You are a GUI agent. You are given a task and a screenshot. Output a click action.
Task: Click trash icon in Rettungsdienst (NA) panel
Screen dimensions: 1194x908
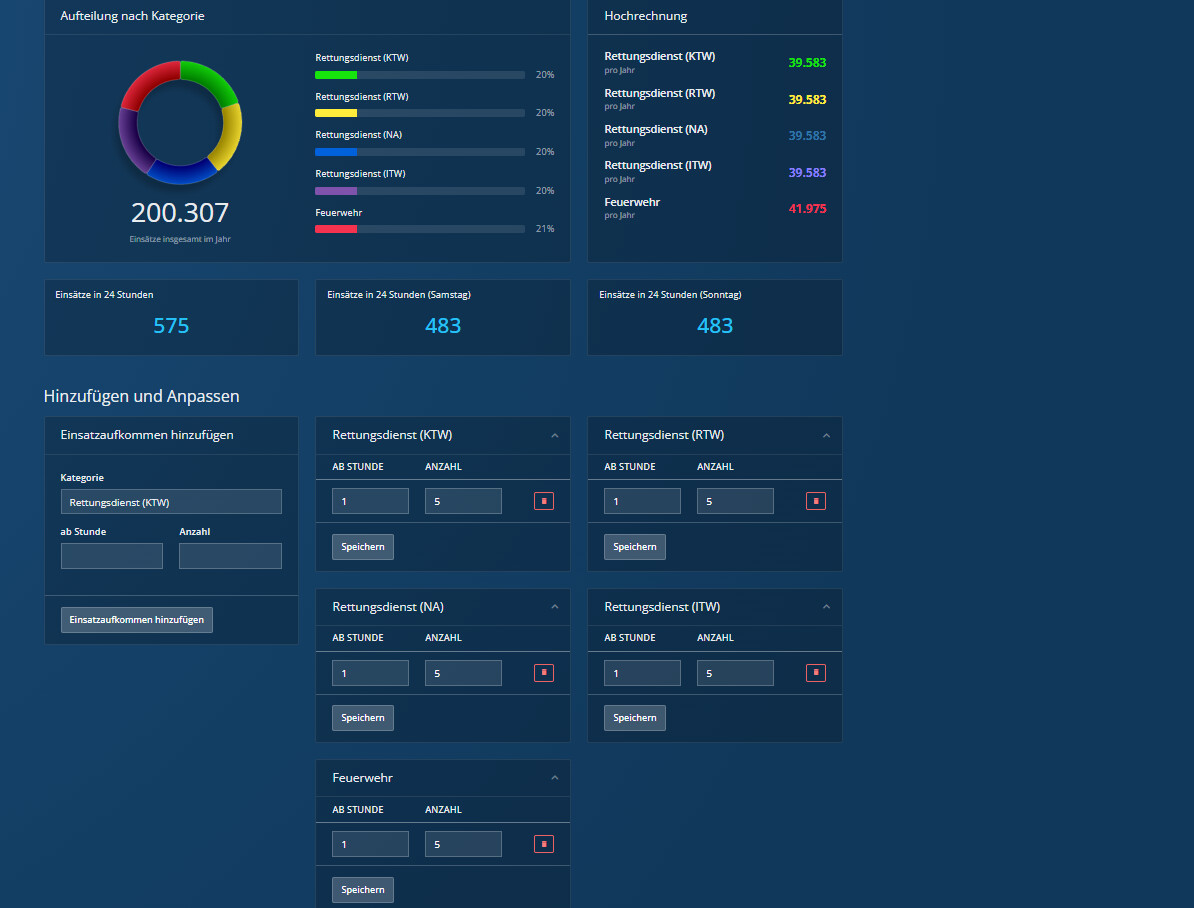(x=543, y=673)
